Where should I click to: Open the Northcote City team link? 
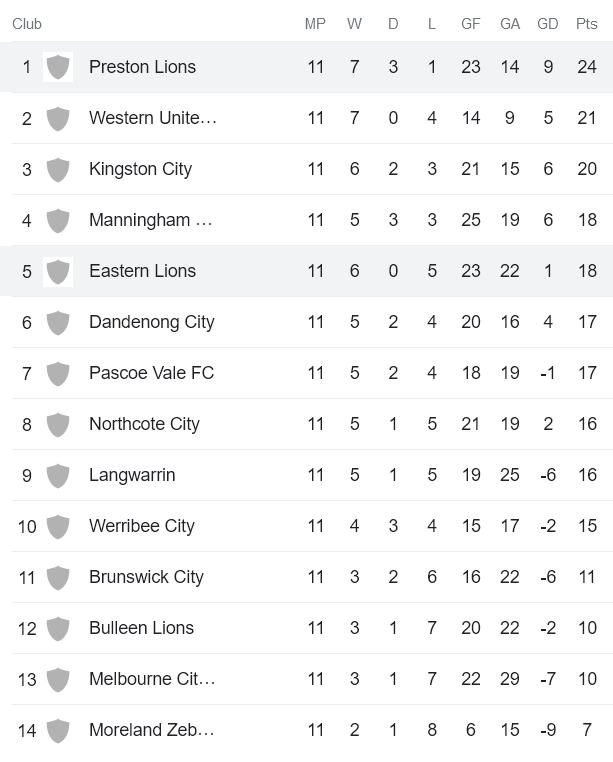144,424
